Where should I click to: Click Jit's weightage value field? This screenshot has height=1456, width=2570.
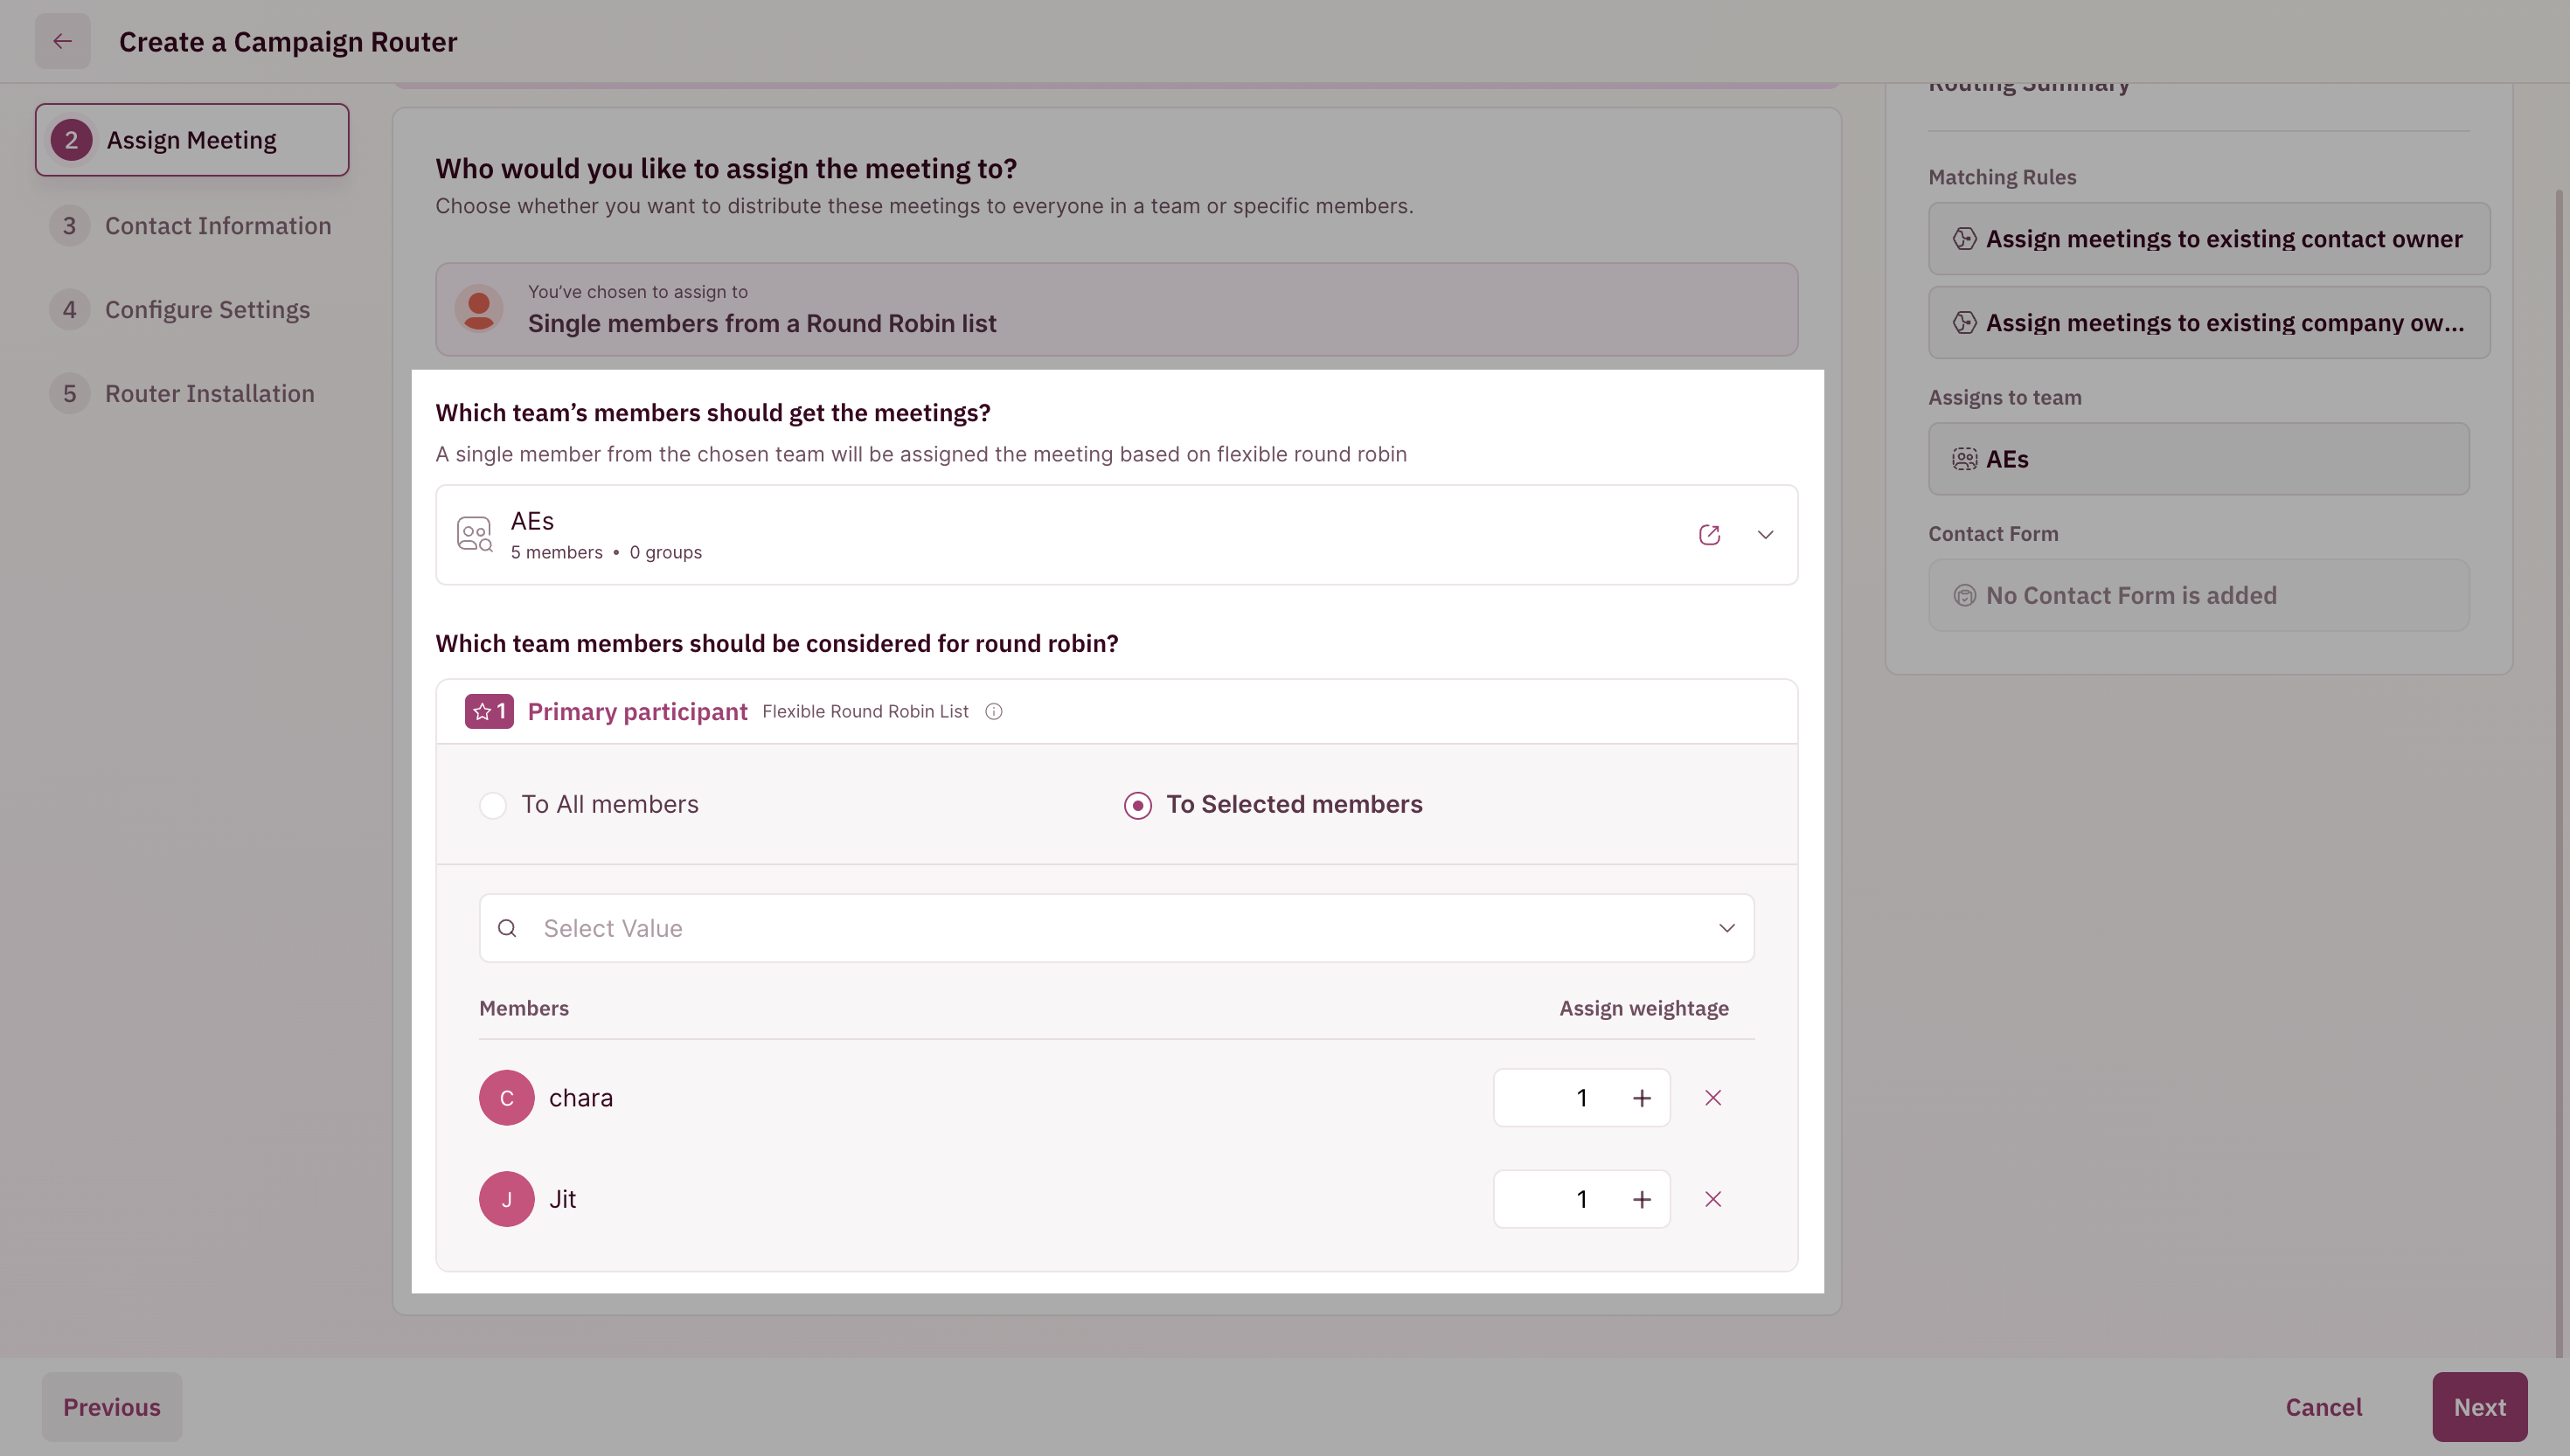[1581, 1199]
